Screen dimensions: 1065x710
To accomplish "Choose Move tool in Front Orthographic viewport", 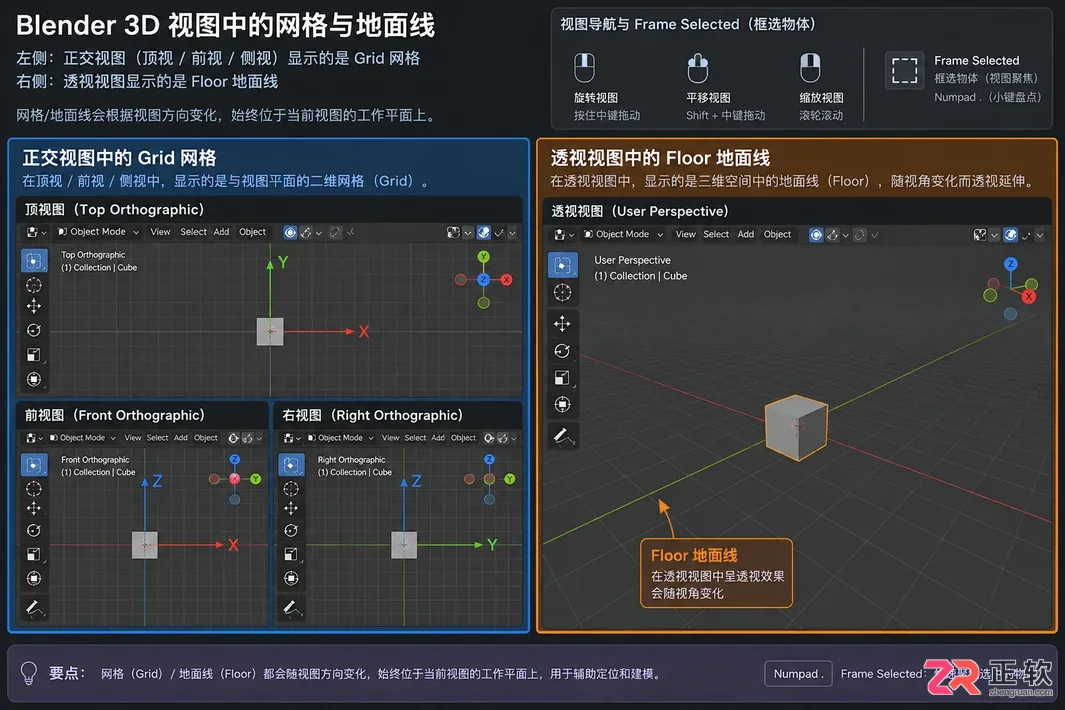I will pyautogui.click(x=33, y=509).
